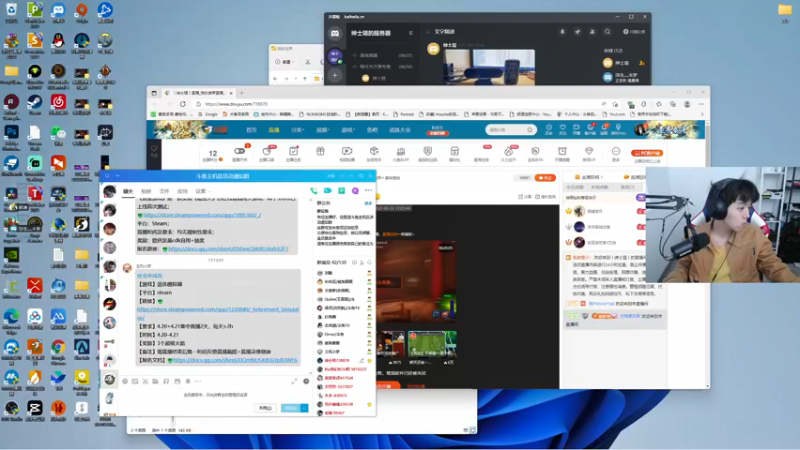The image size is (800, 450).
Task: Open the 游戏 dropdown in Douyu navigation
Action: point(348,130)
